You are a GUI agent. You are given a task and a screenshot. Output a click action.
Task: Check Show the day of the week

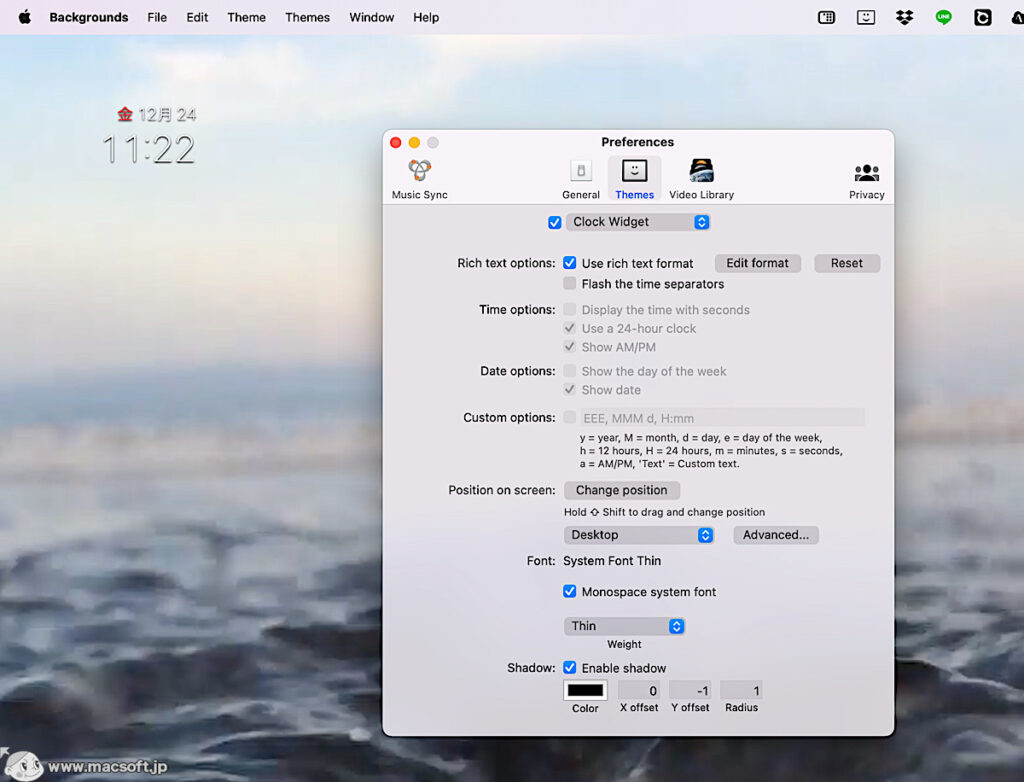click(x=569, y=370)
